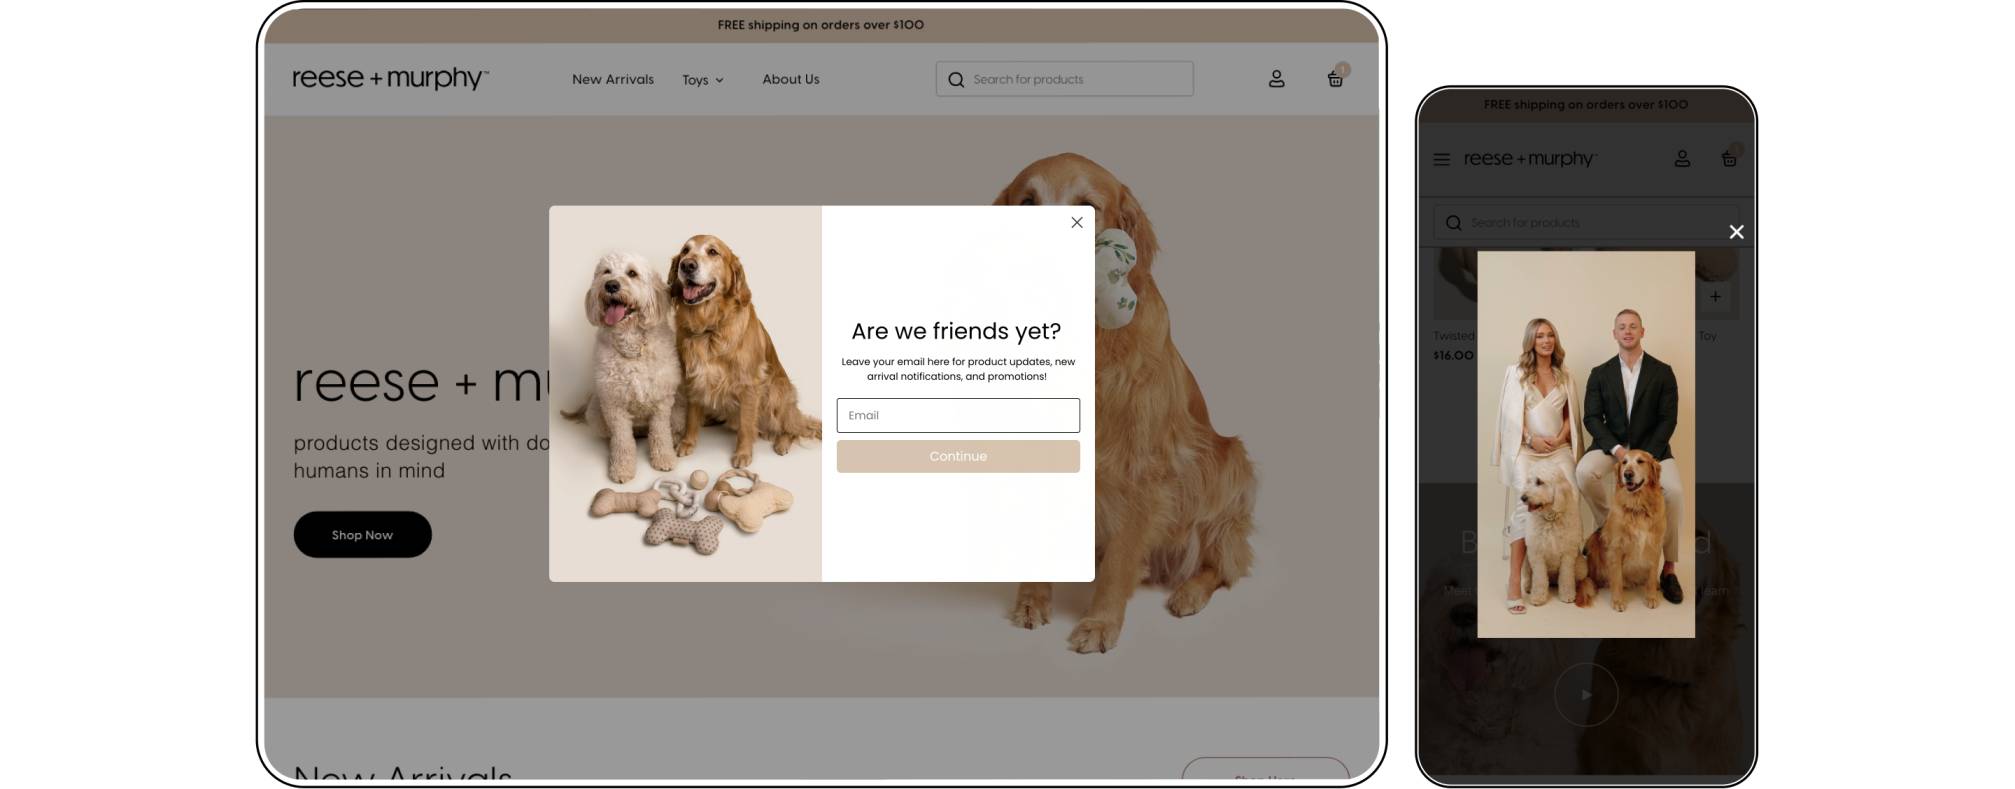Close the "Are we friends yet?" popup

click(1076, 222)
